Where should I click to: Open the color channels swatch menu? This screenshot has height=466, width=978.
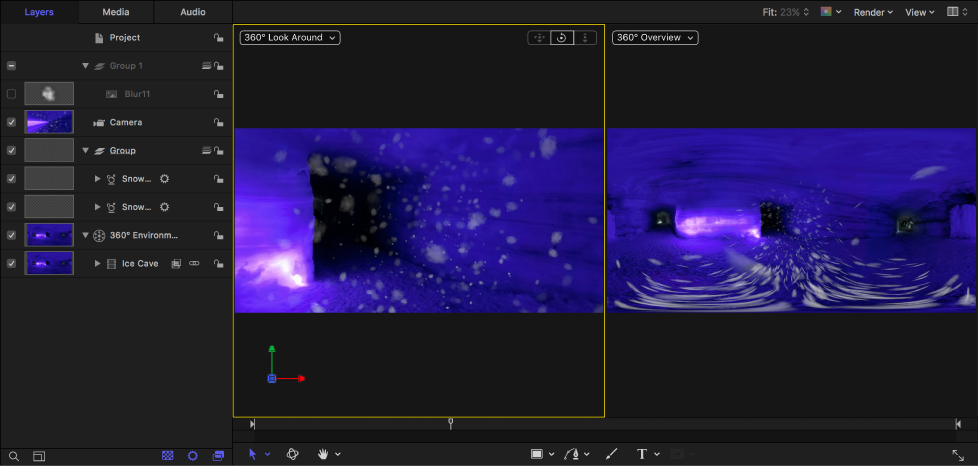831,12
